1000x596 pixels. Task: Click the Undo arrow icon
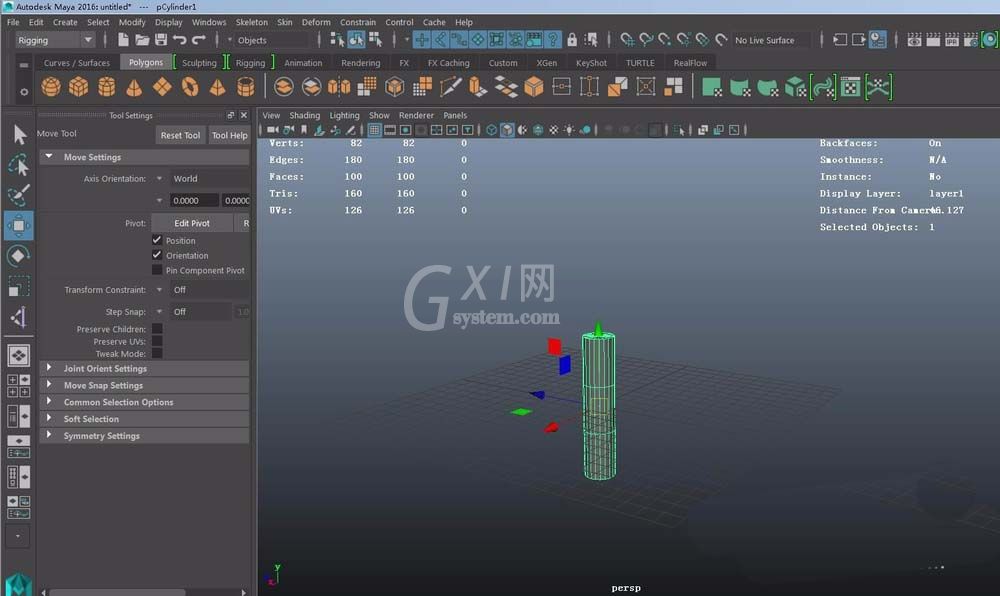(x=180, y=40)
